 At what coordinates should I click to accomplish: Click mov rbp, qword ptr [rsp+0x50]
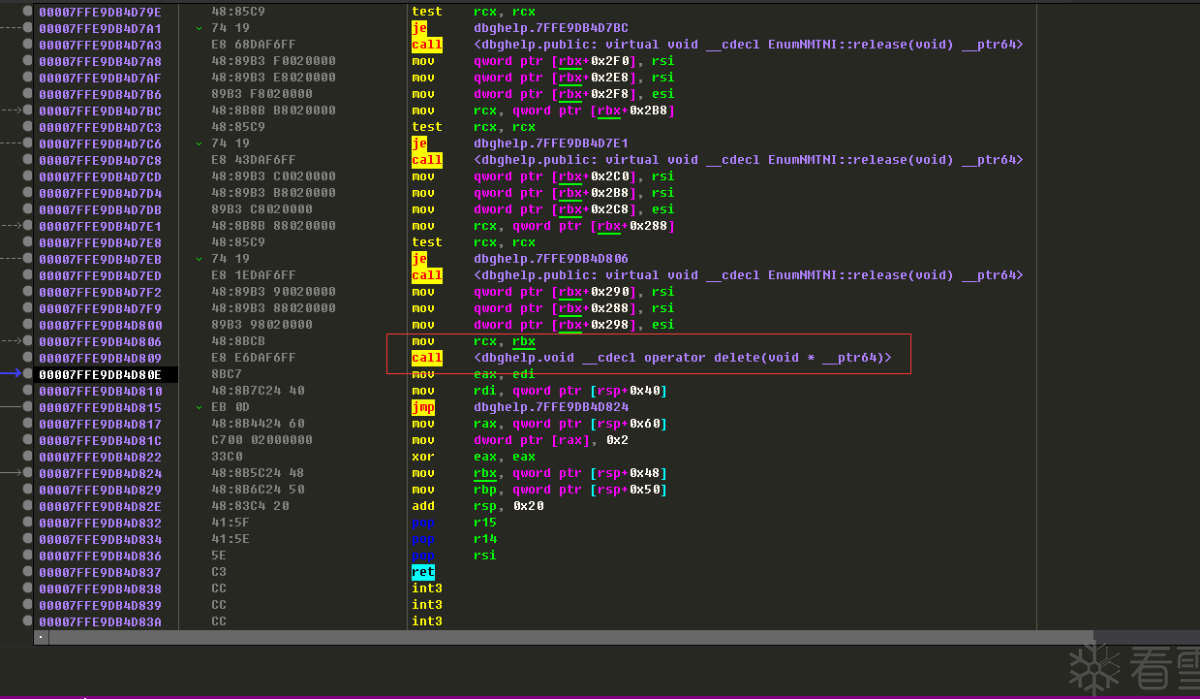540,489
